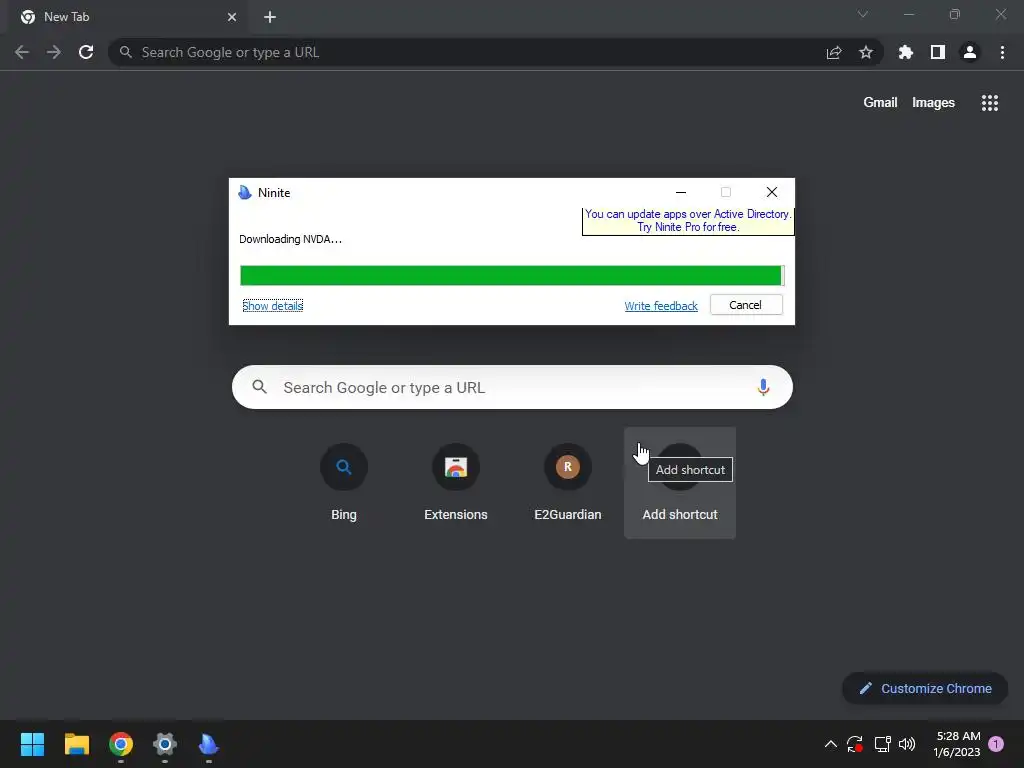This screenshot has width=1024, height=768.
Task: Open the Chrome profile avatar
Action: tap(970, 52)
